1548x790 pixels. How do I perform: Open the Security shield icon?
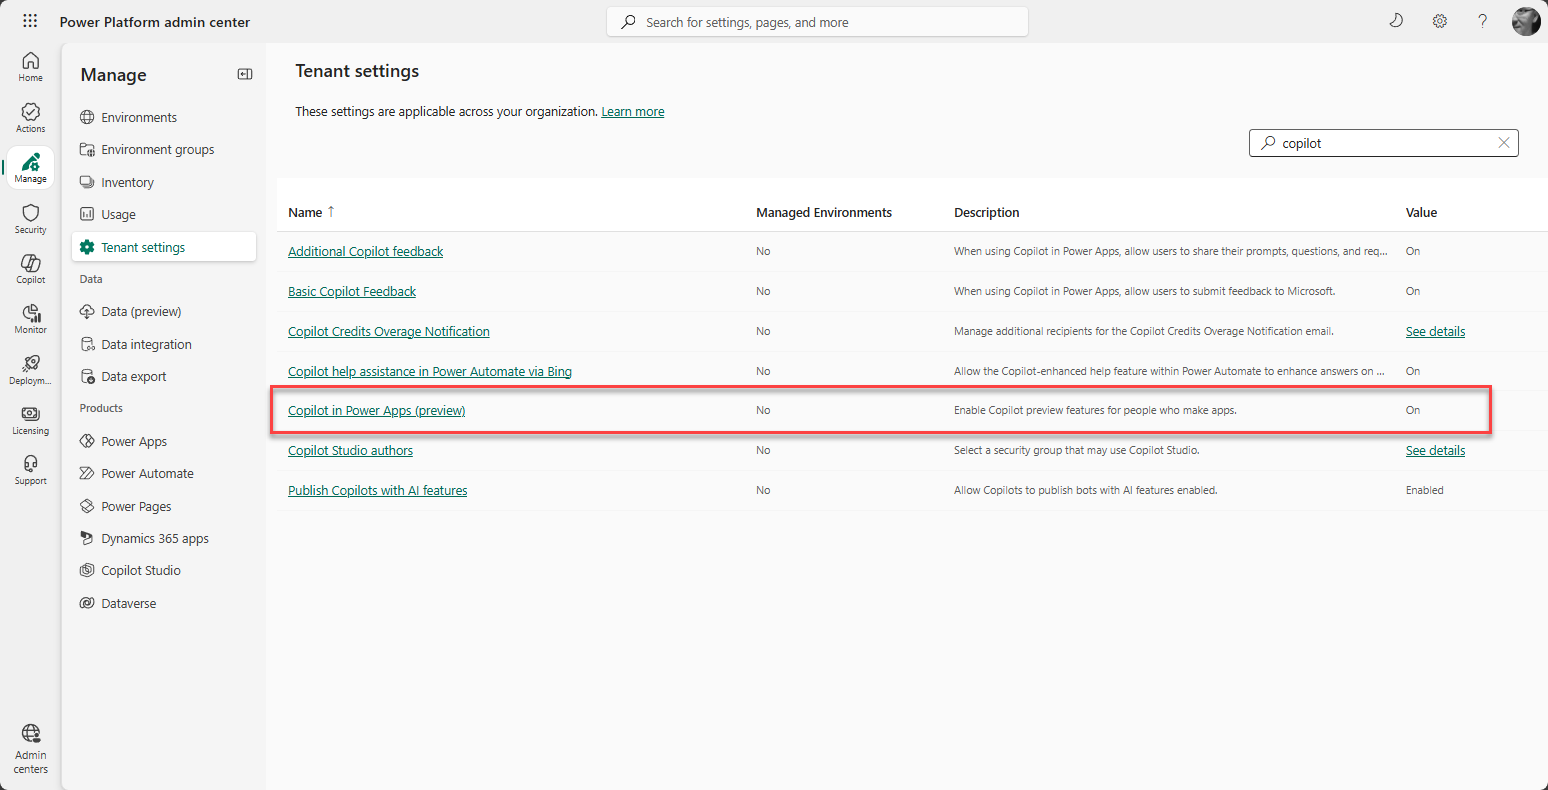point(31,218)
